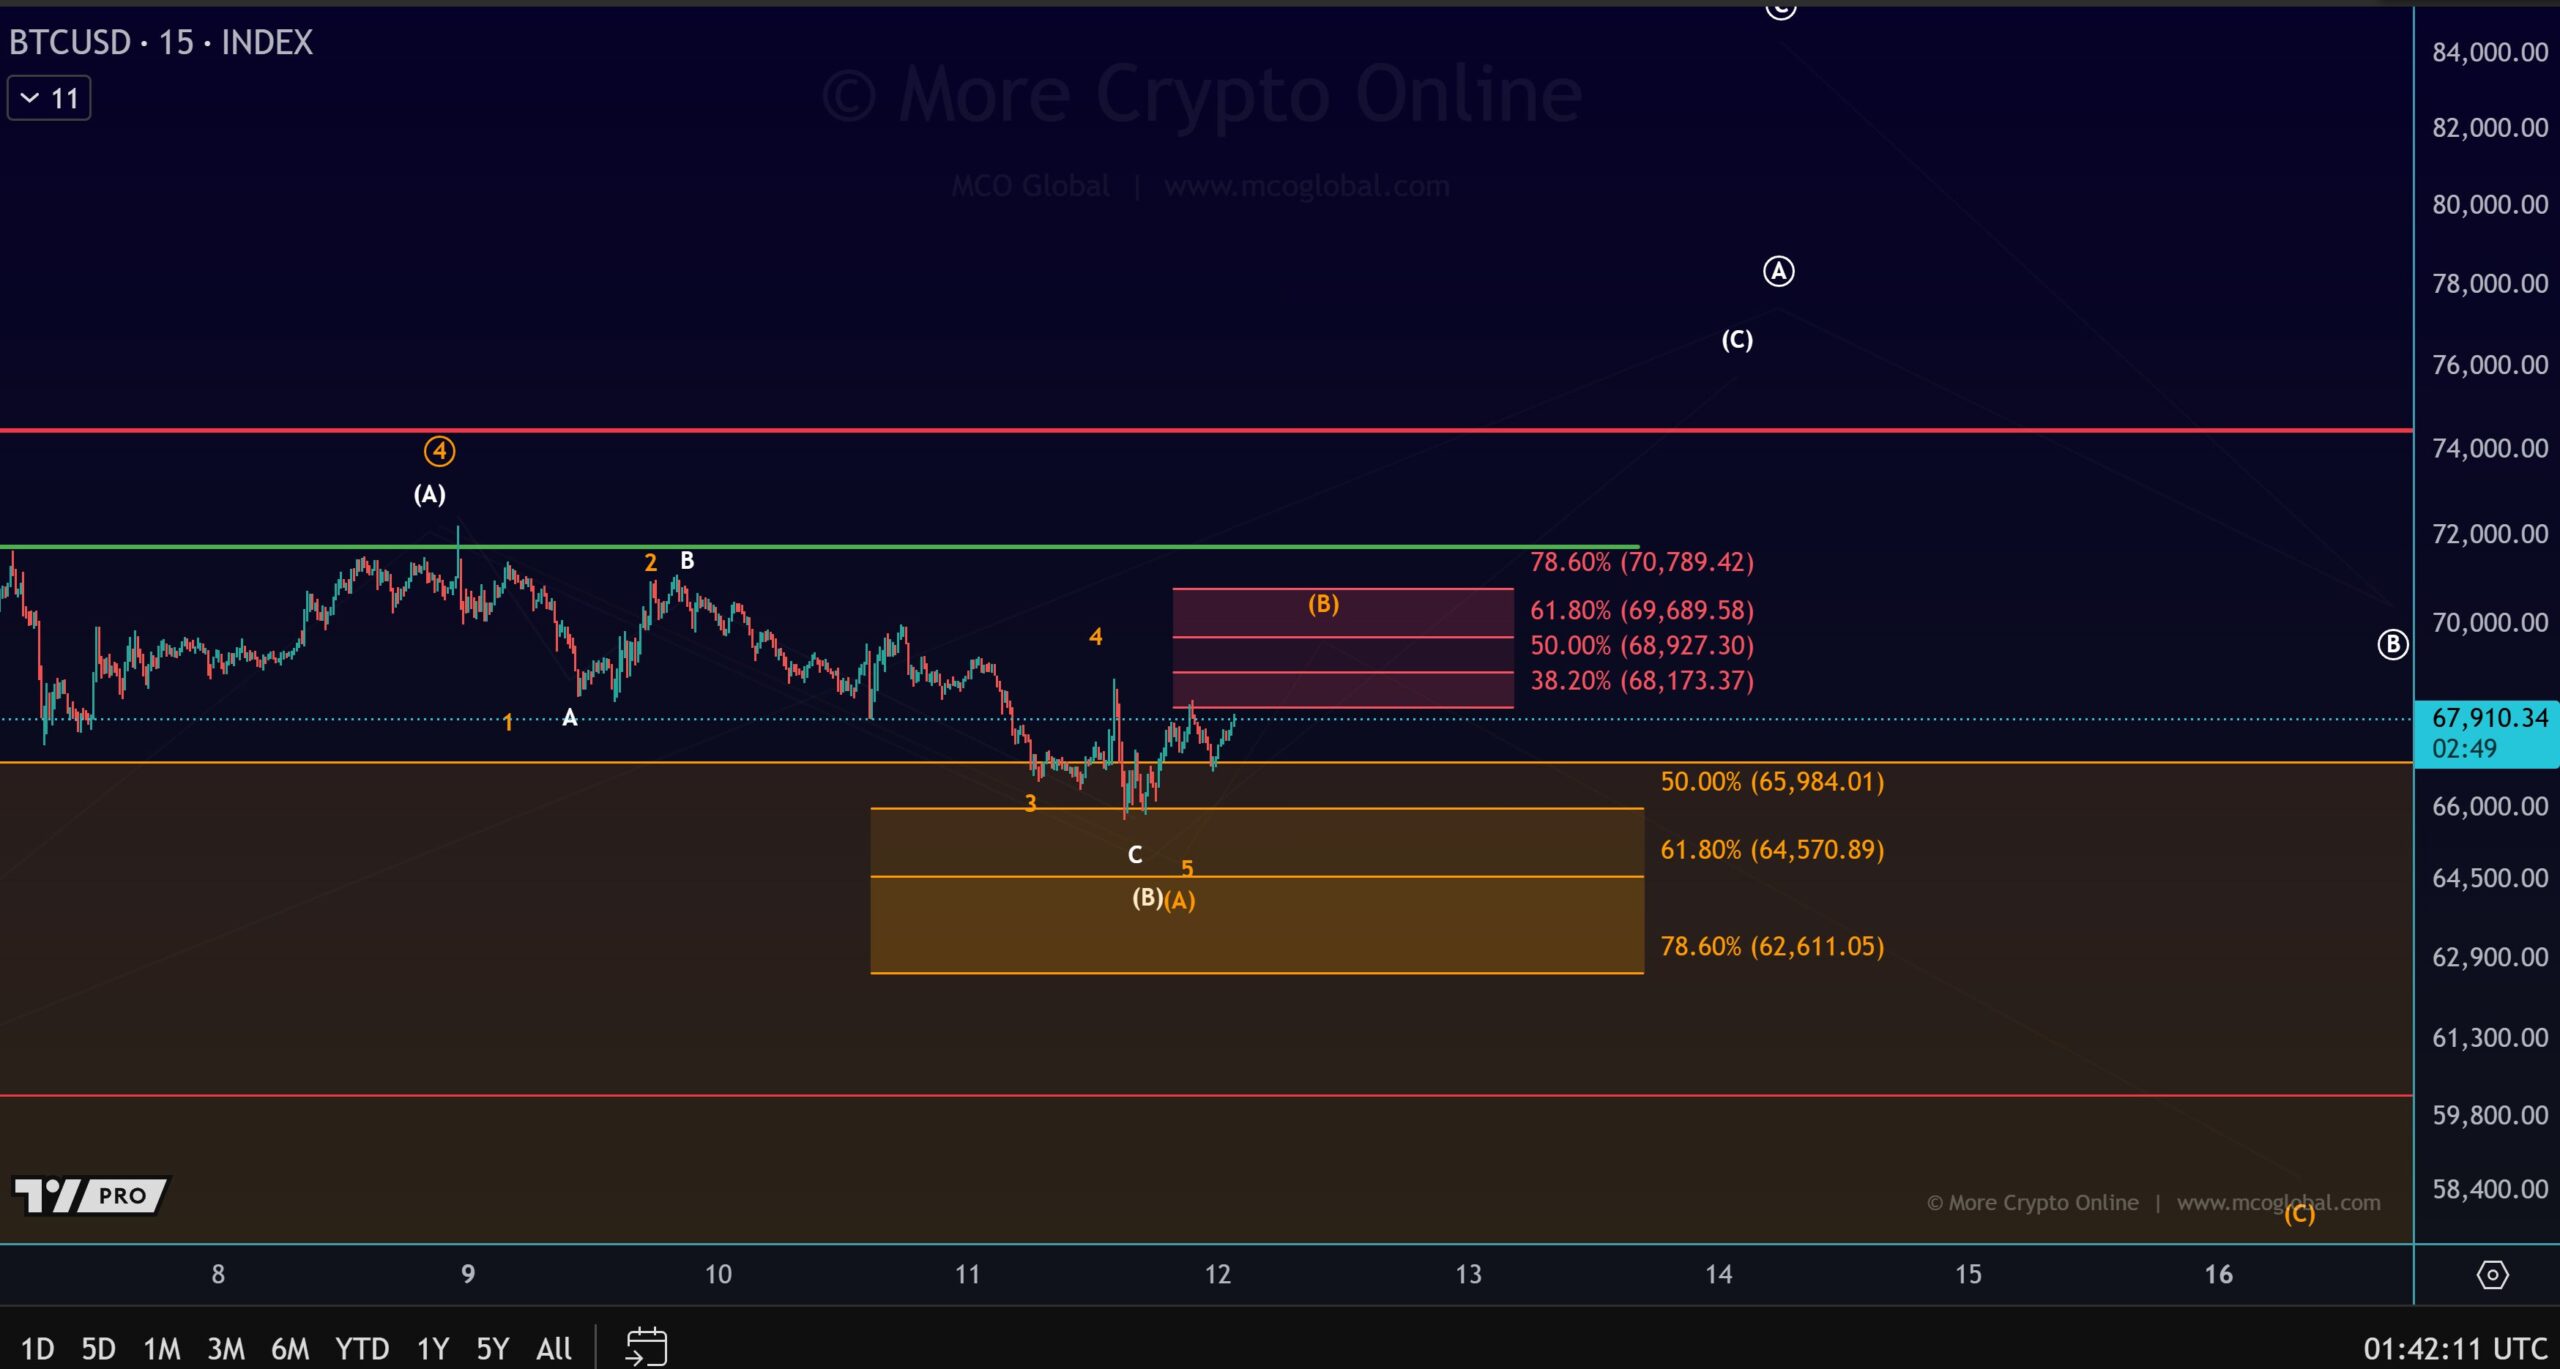
Task: Switch to the YTD range
Action: click(364, 1347)
